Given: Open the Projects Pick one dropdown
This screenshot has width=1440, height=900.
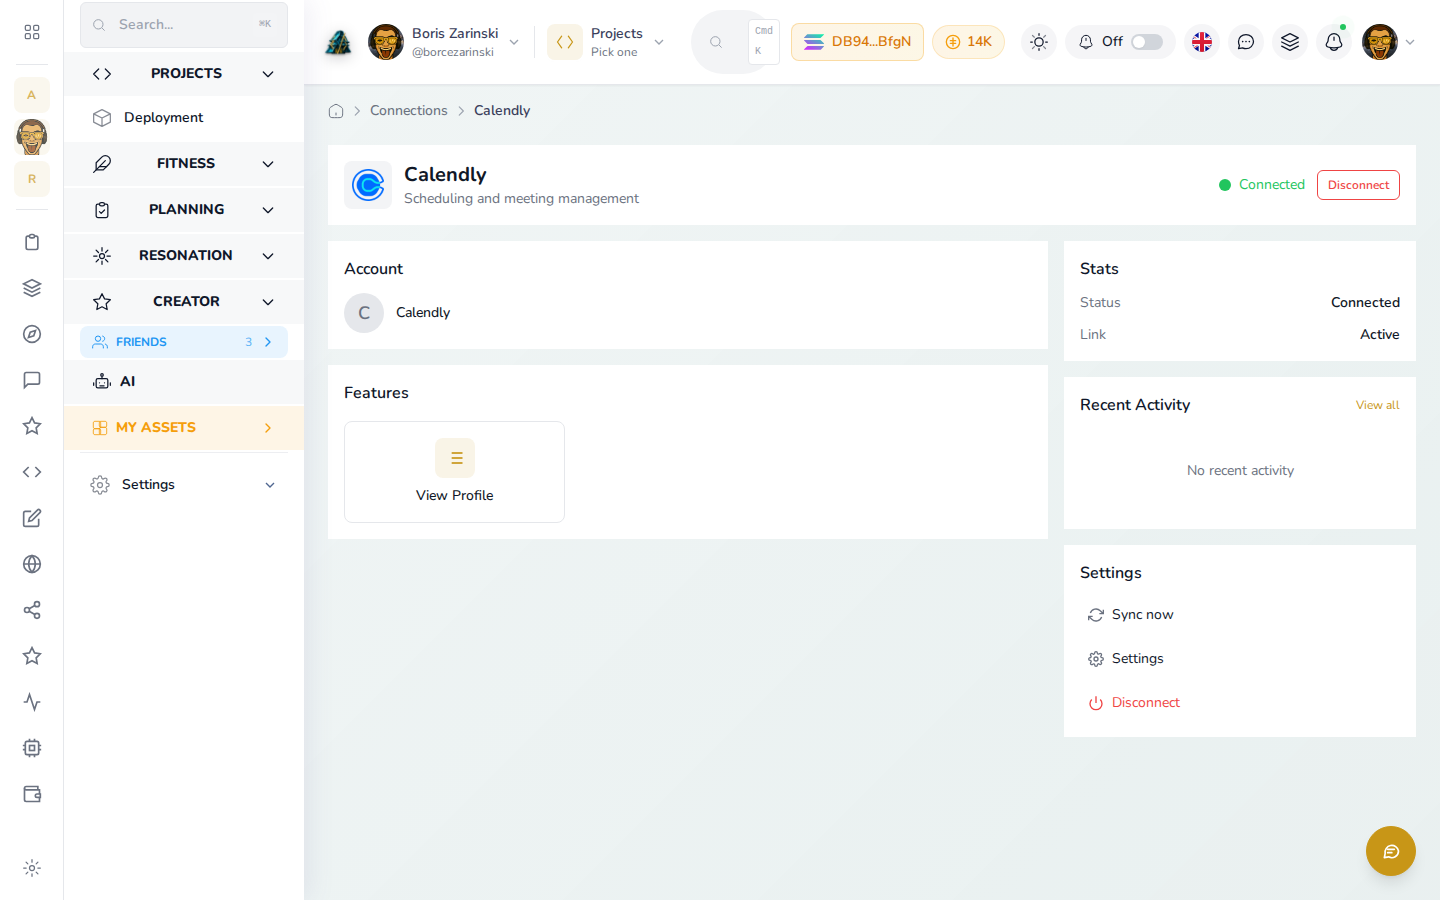Looking at the screenshot, I should (x=607, y=42).
